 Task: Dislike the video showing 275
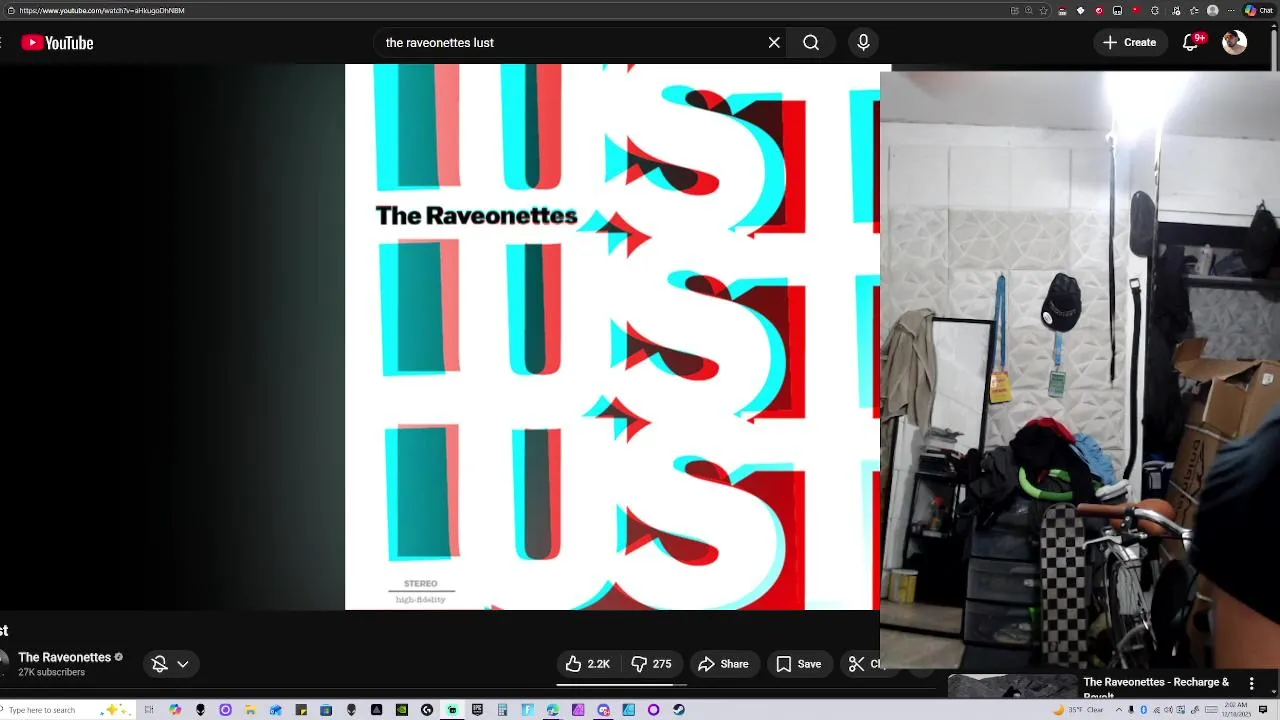[x=651, y=664]
